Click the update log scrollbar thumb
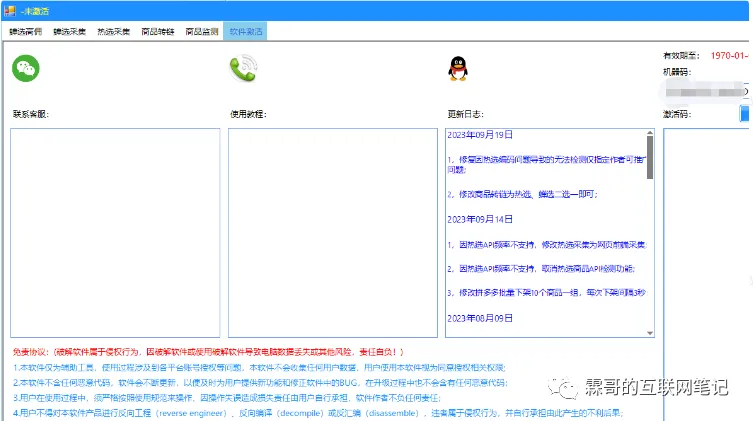 [x=650, y=158]
